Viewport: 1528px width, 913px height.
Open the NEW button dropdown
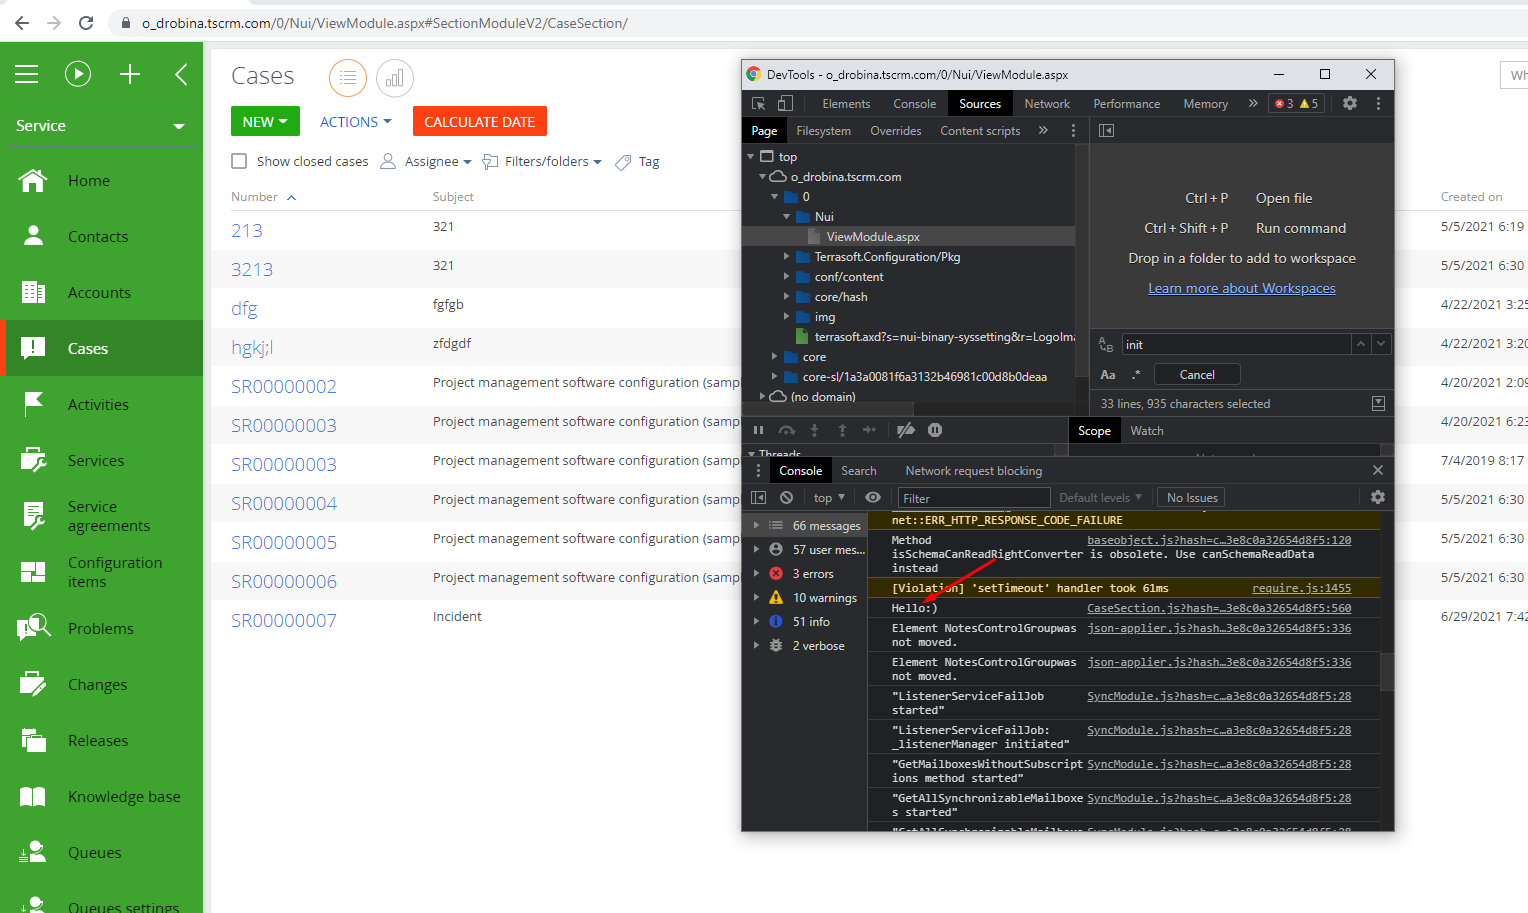(265, 121)
